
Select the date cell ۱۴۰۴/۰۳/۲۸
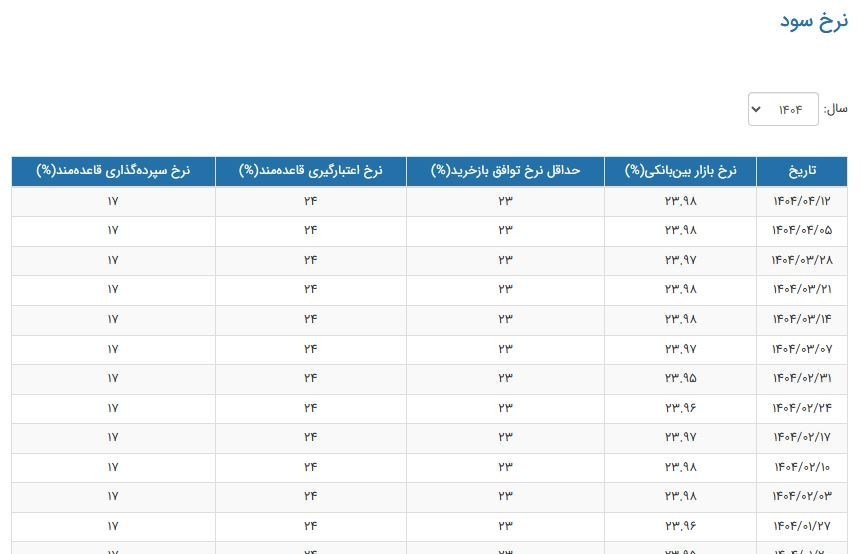(x=802, y=260)
